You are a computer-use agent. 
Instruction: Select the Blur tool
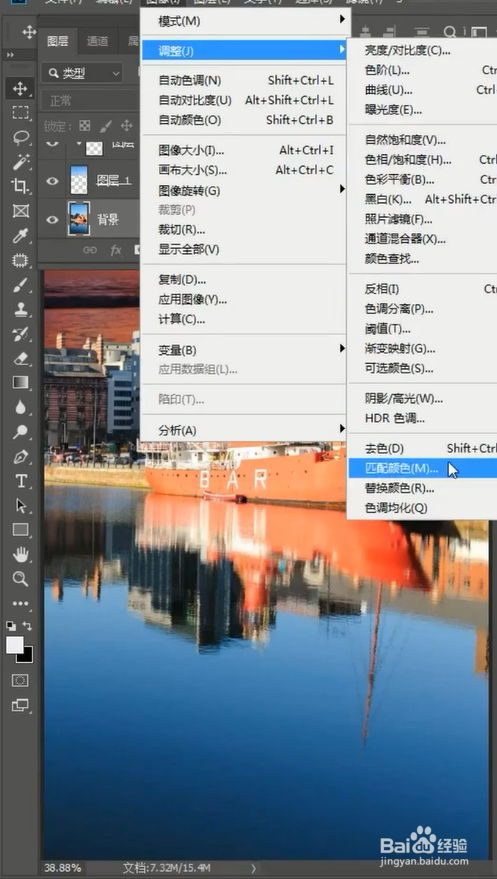20,407
